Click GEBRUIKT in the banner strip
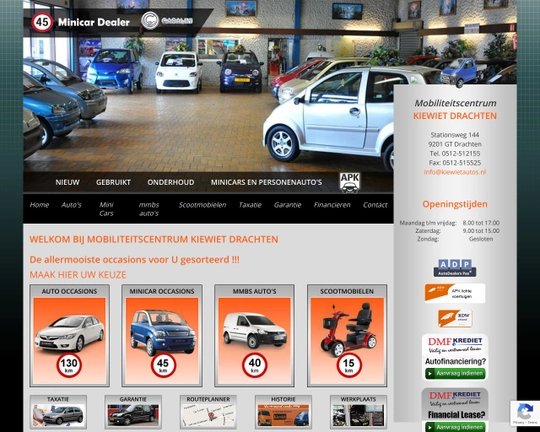 [x=113, y=182]
